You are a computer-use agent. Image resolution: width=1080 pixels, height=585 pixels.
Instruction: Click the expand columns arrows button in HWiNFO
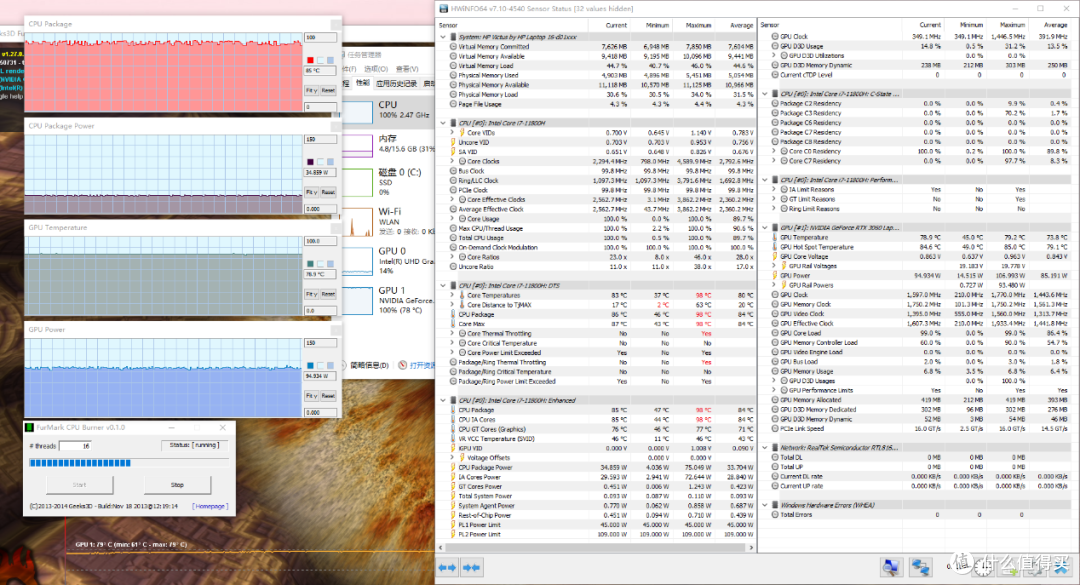click(x=448, y=567)
